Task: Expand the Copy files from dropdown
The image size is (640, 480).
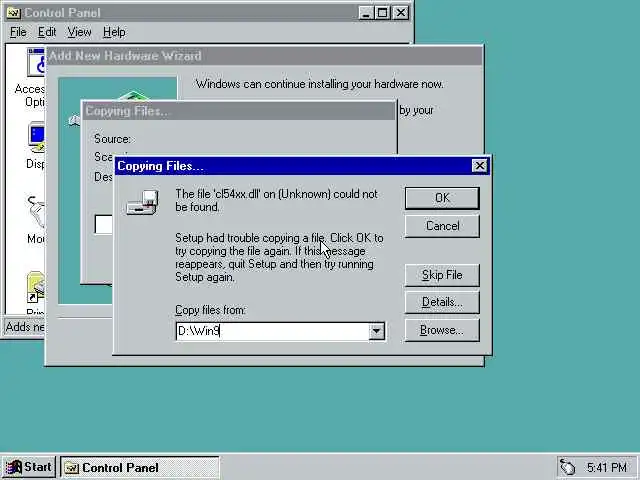Action: point(377,331)
